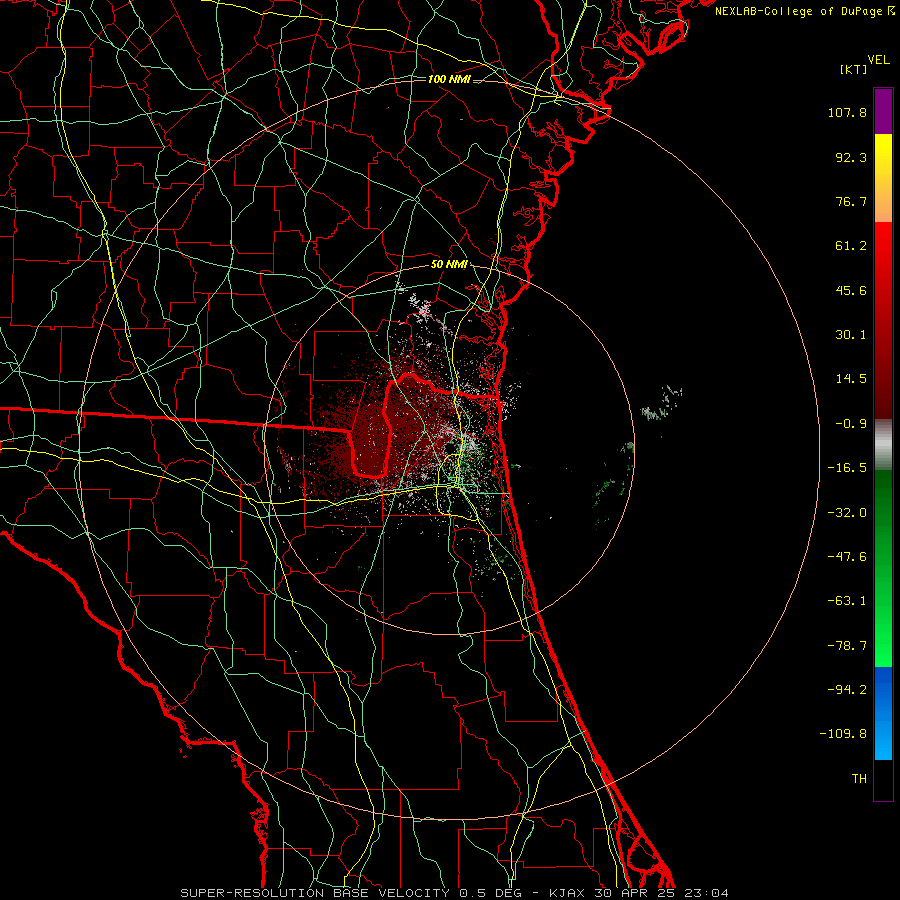Click the 76.7 legend value

pos(851,201)
